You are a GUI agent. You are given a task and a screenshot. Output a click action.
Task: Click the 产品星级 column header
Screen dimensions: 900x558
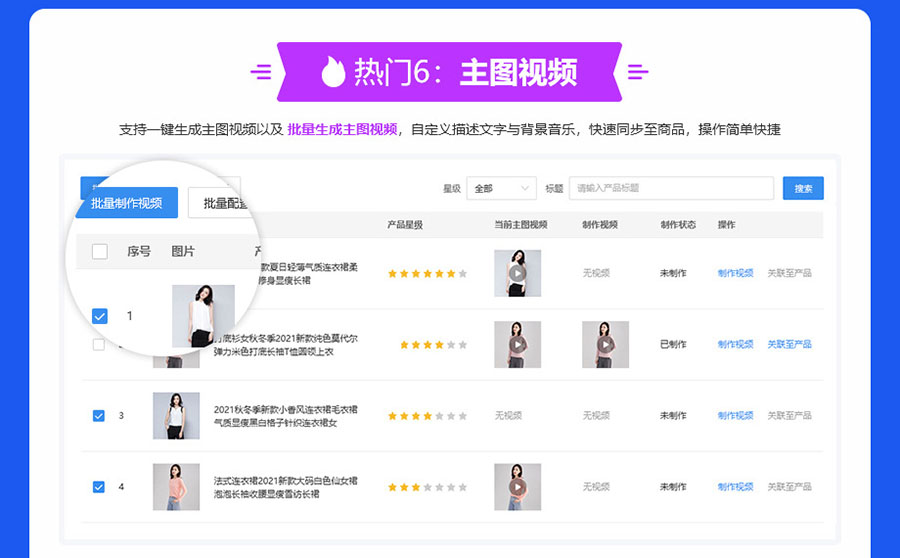coord(405,225)
